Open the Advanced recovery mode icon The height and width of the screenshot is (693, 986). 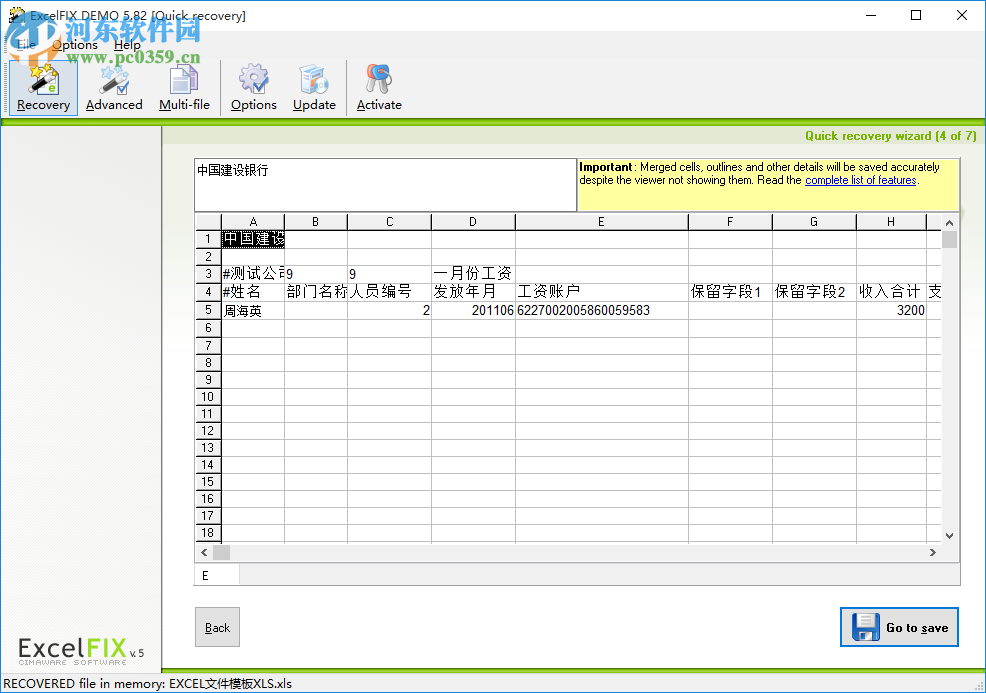[113, 87]
